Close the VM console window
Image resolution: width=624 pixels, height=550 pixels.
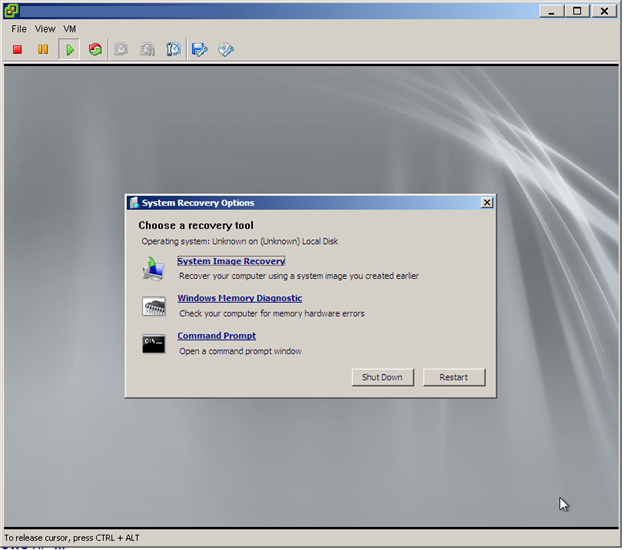click(x=604, y=11)
